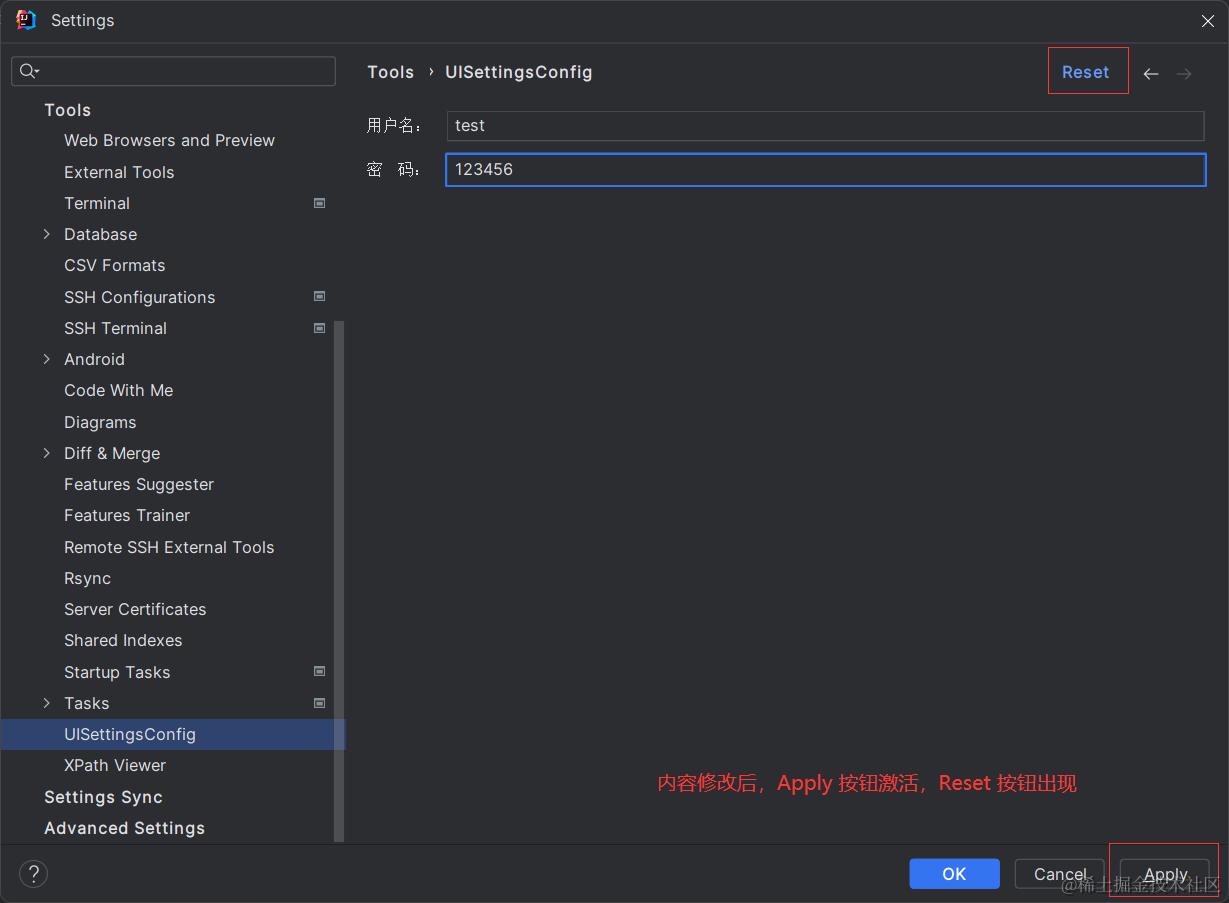Screen dimensions: 1229x903
Task: Select Startup Tasks item
Action: click(117, 672)
